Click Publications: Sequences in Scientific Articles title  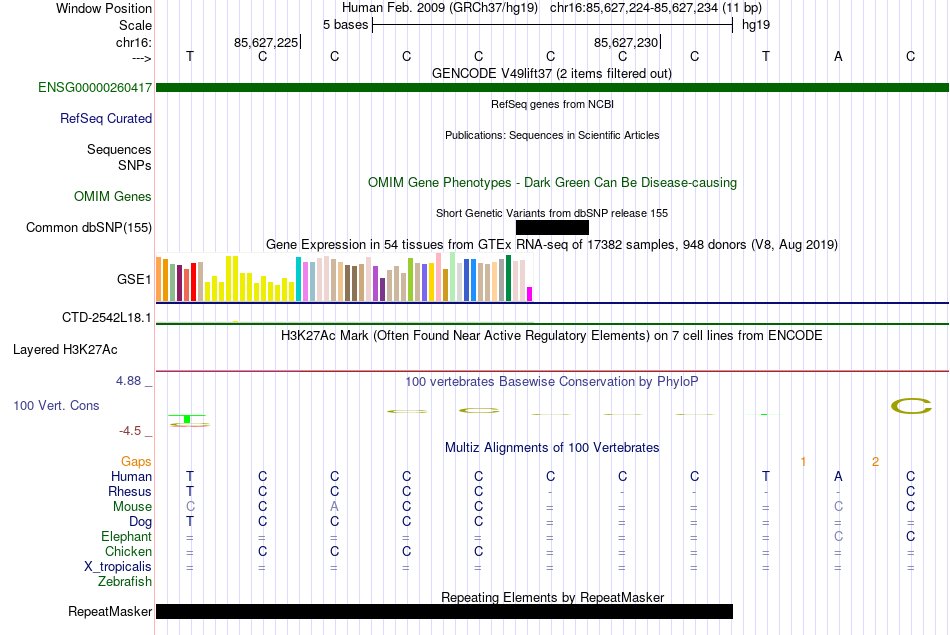click(x=552, y=135)
